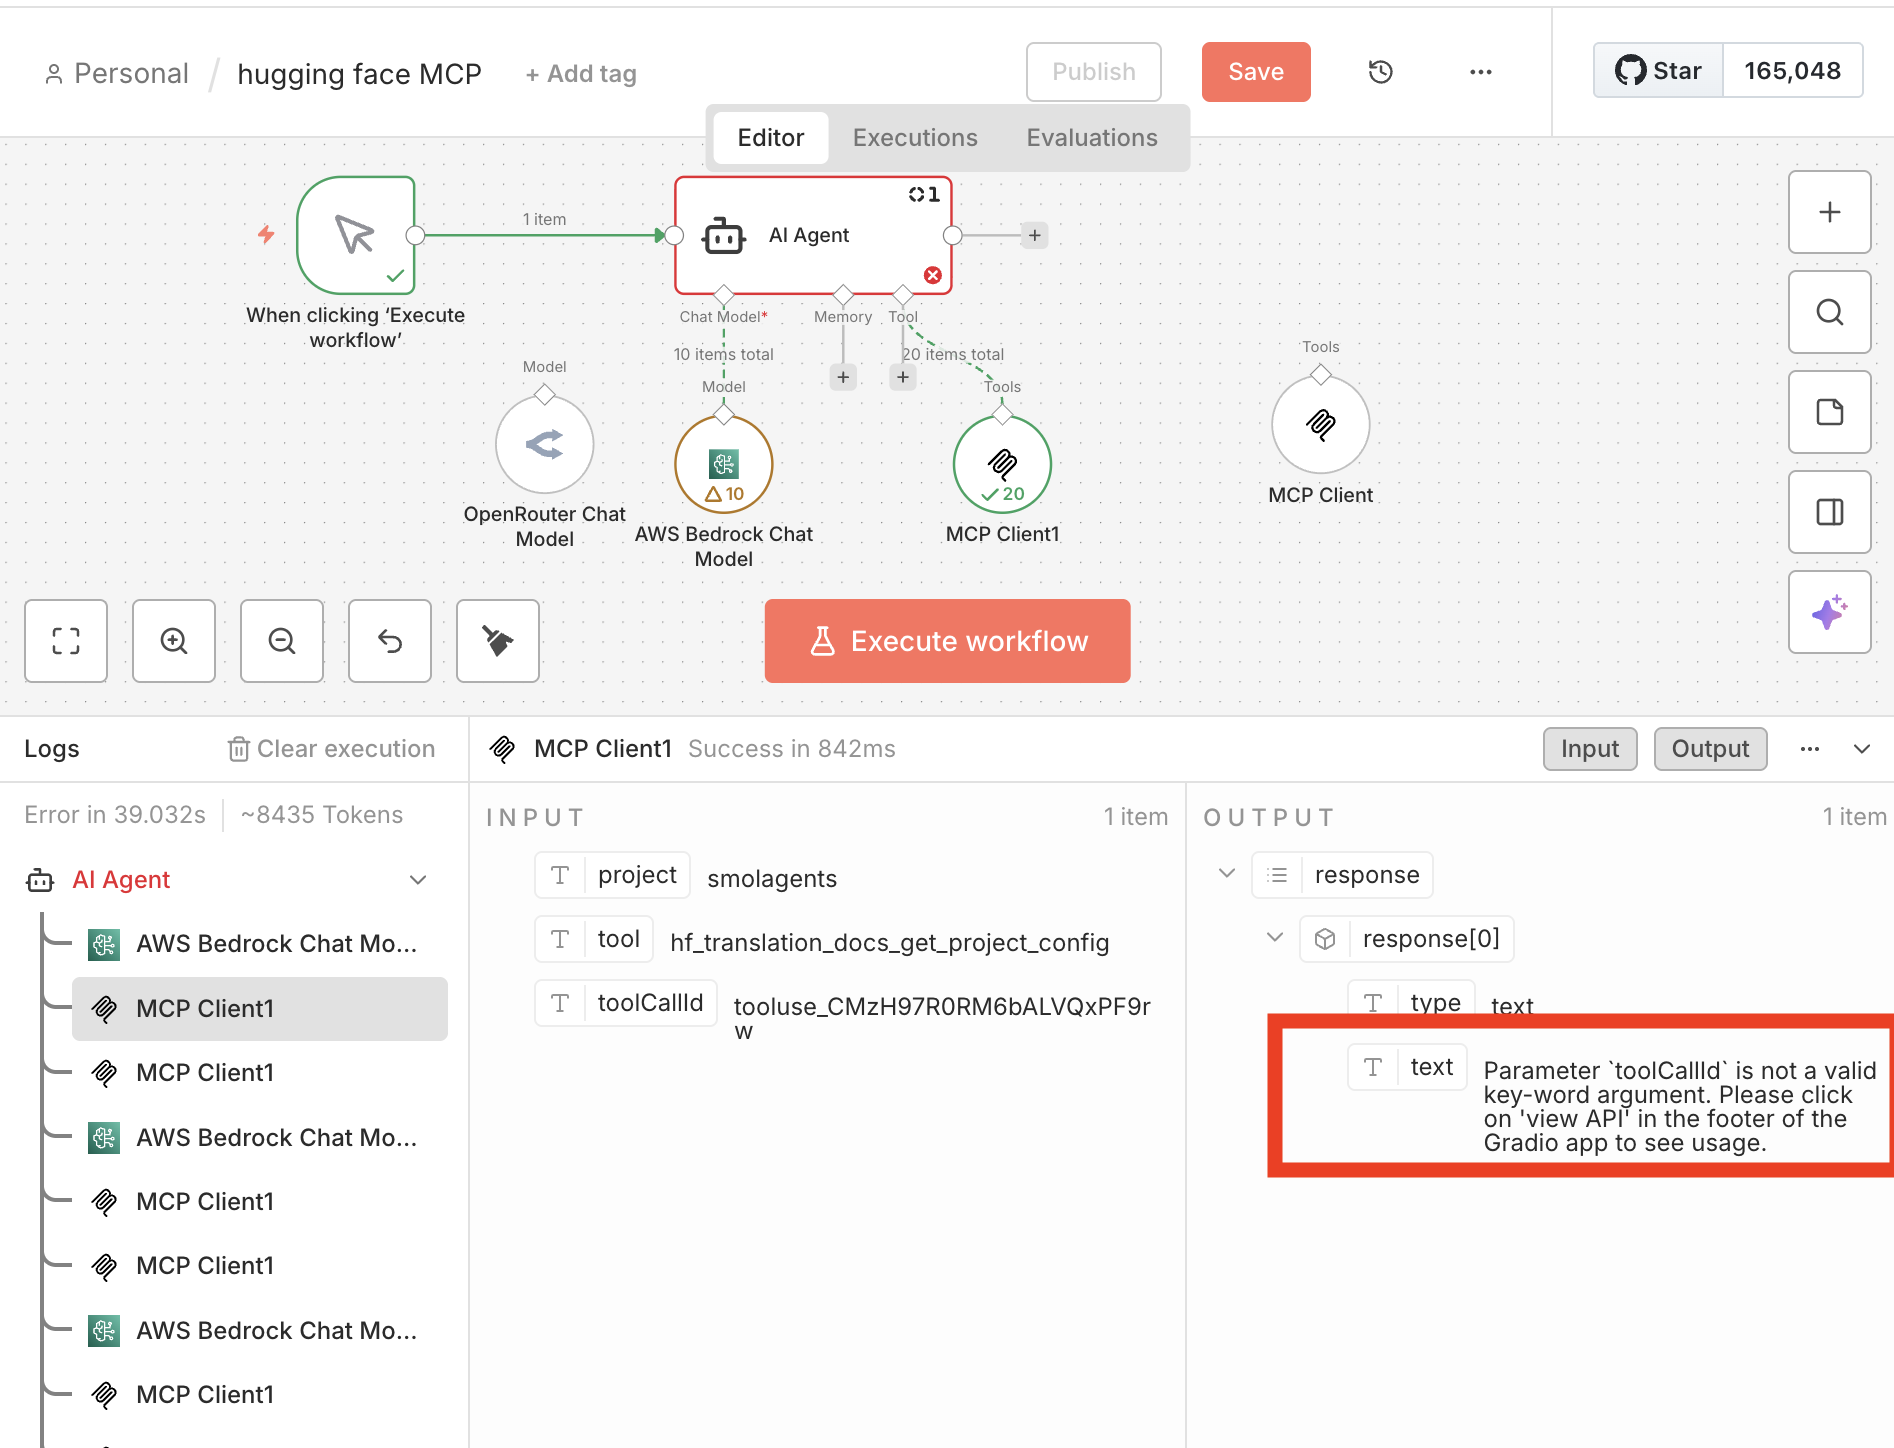Open the canvas node search
Screen dimensions: 1894x1448
click(1829, 312)
